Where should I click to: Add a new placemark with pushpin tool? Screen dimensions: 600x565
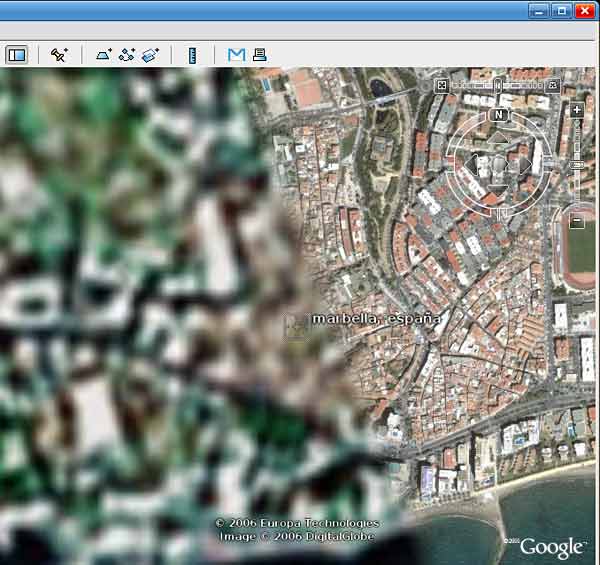[x=59, y=55]
